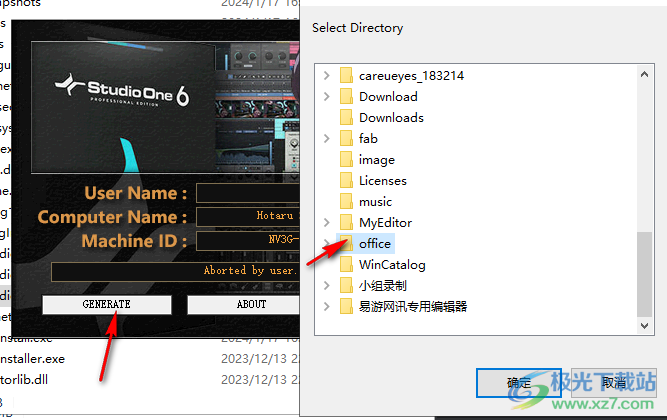
Task: Select the Downloads directory name
Action: tap(391, 117)
